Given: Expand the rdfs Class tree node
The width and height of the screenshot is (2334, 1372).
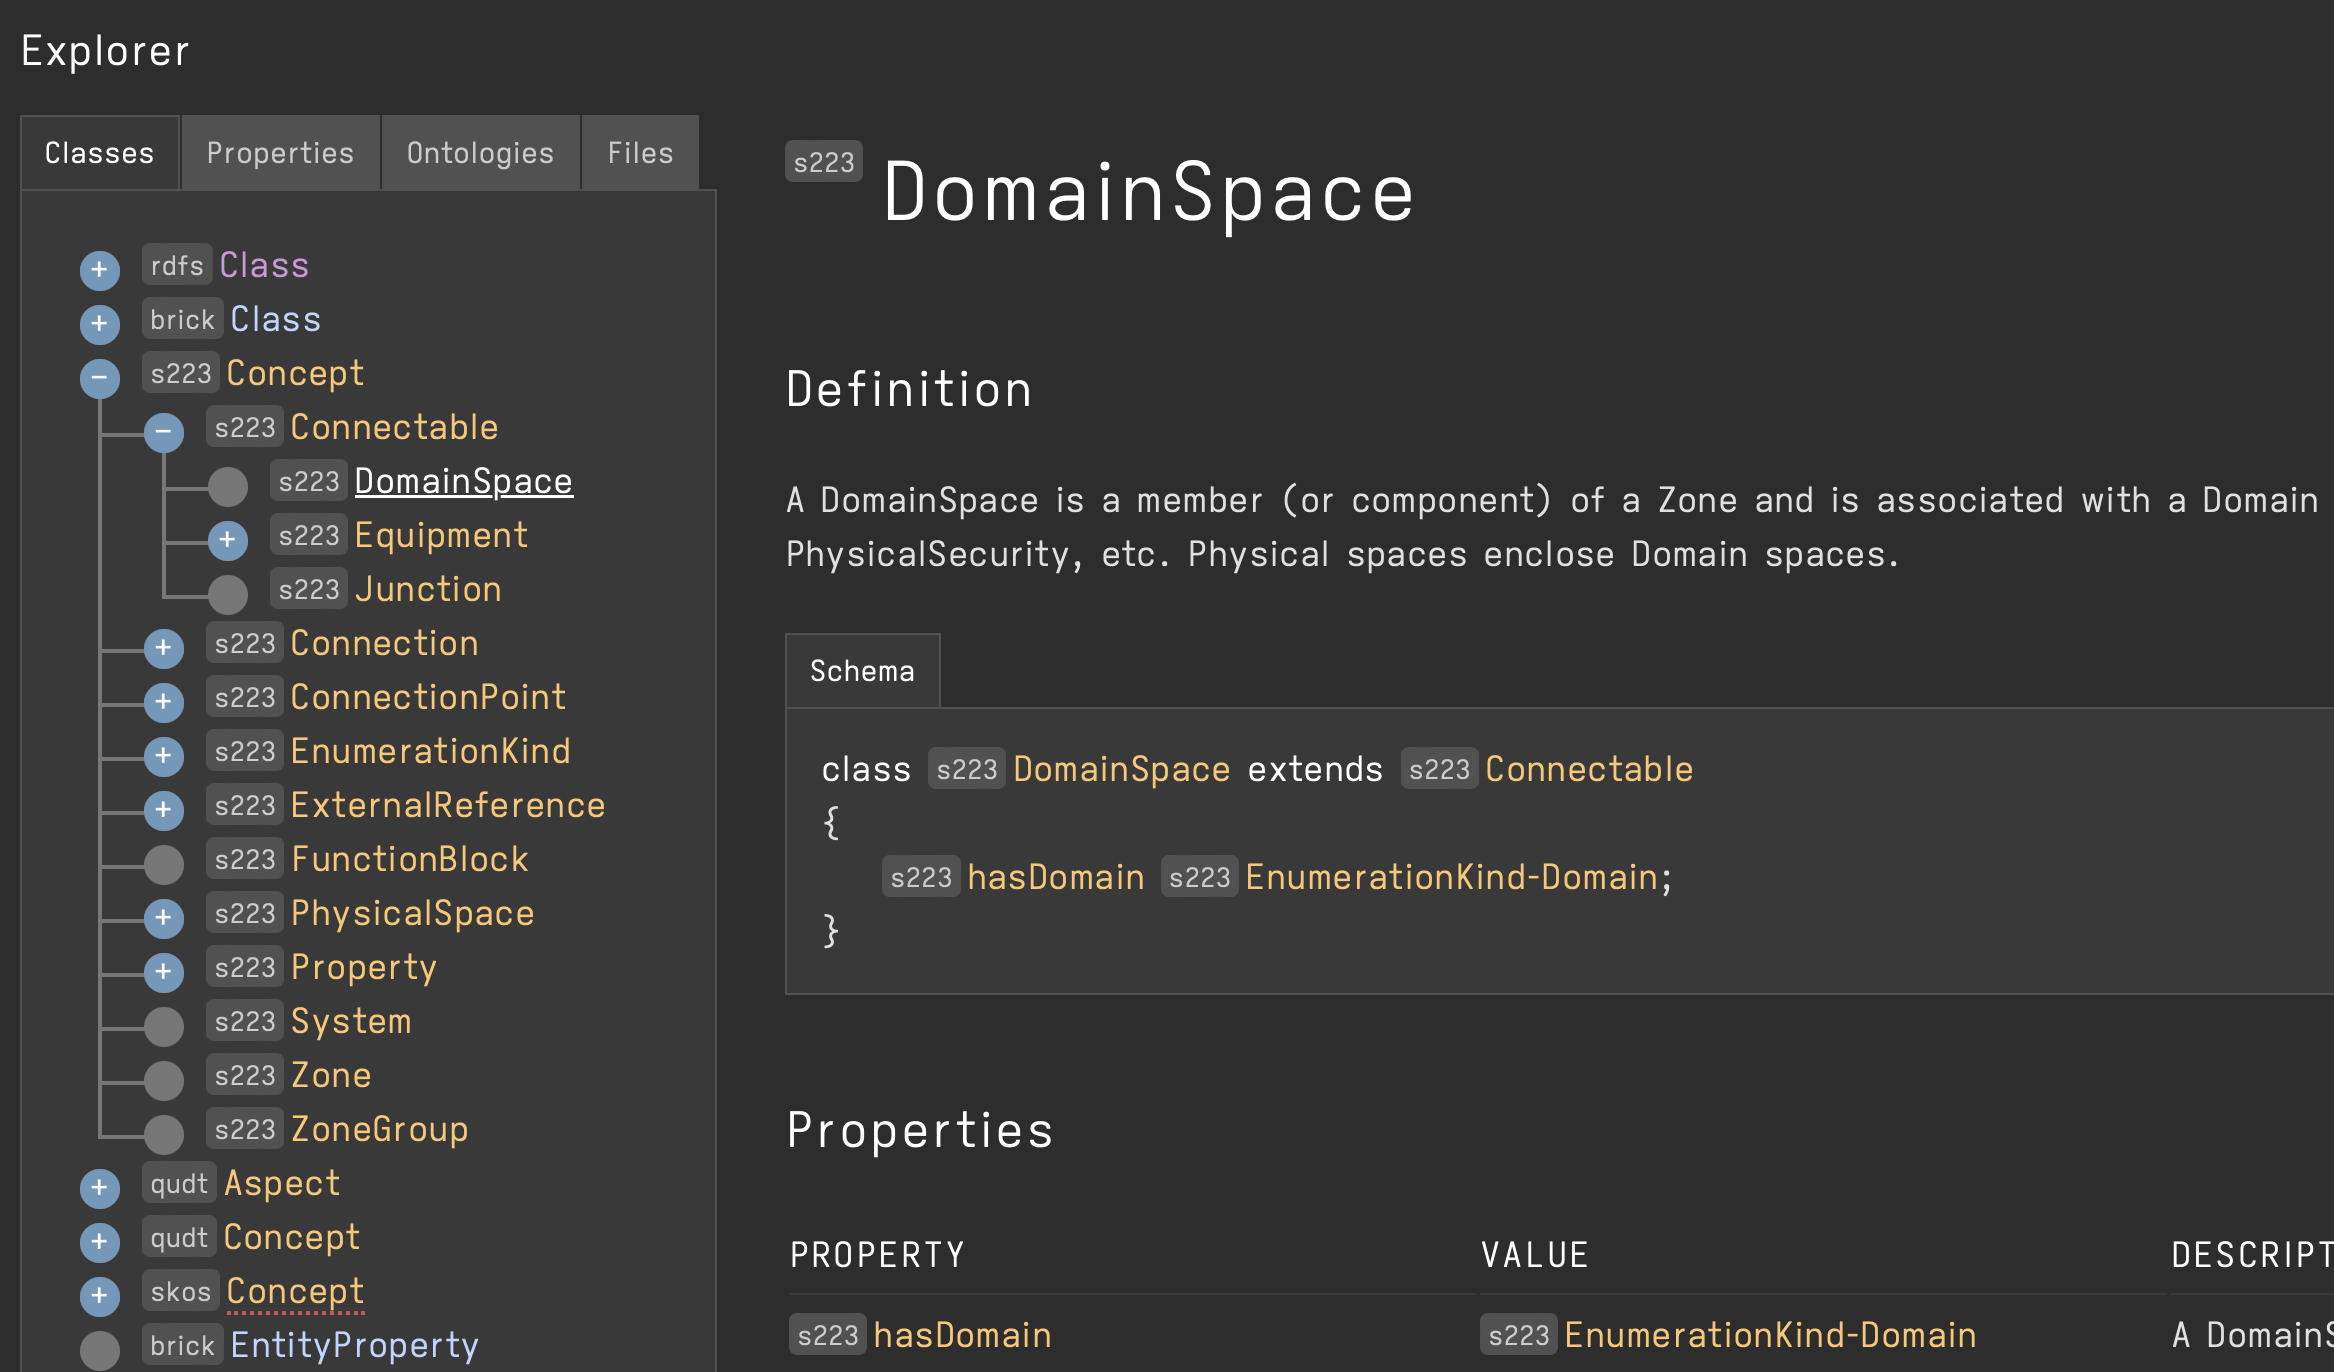Looking at the screenshot, I should tap(99, 269).
